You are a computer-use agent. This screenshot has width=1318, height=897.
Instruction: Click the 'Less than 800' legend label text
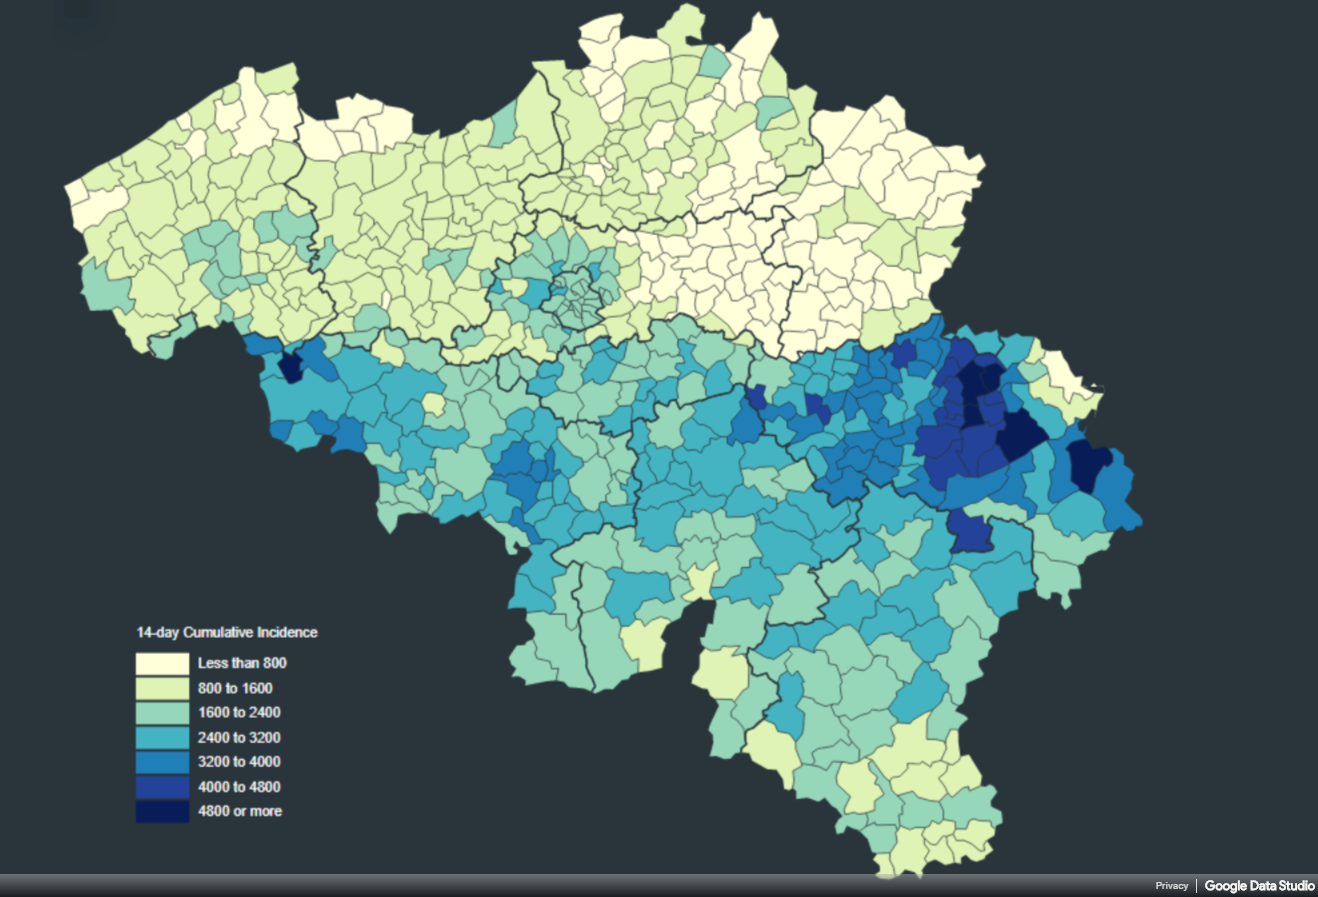click(x=242, y=663)
